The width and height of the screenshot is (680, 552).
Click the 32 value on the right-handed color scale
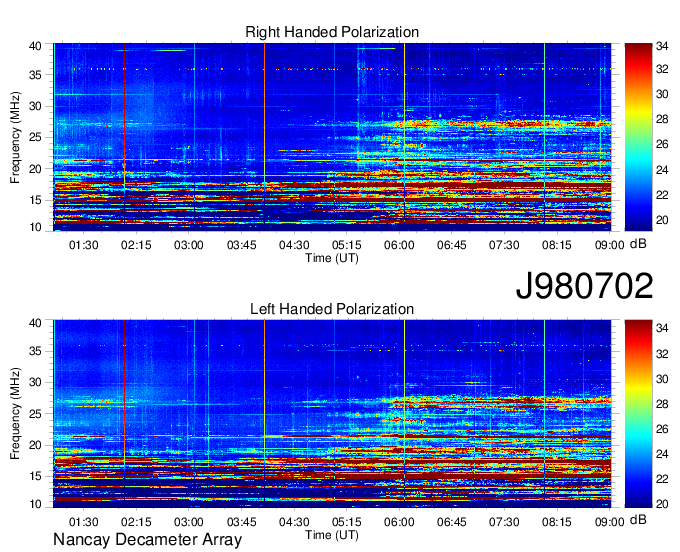tap(662, 69)
